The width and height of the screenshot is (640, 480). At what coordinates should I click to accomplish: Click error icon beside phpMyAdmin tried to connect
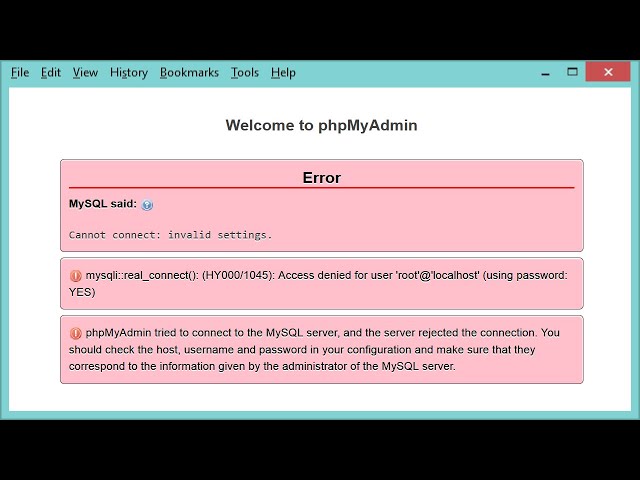pyautogui.click(x=76, y=333)
